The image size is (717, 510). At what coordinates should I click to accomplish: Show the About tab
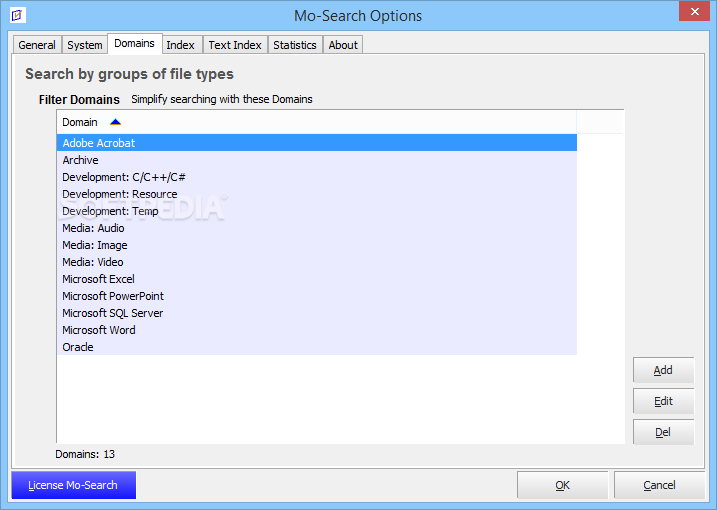click(343, 45)
